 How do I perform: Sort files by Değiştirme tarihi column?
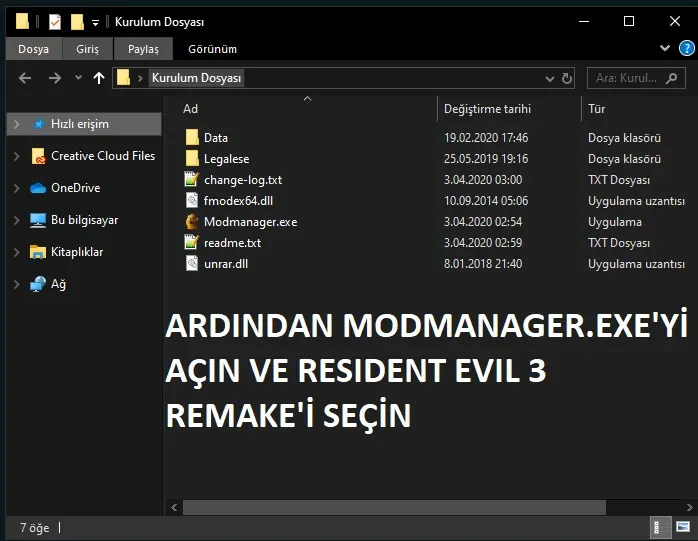[x=487, y=109]
